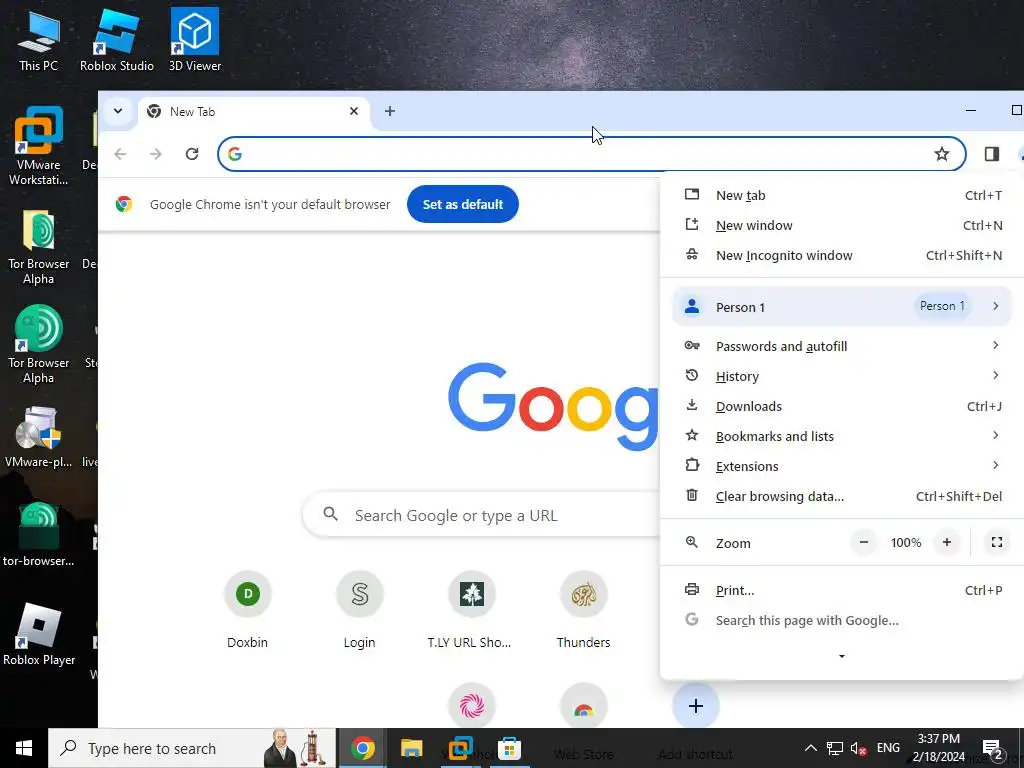Expand Extensions submenu

pos(842,466)
